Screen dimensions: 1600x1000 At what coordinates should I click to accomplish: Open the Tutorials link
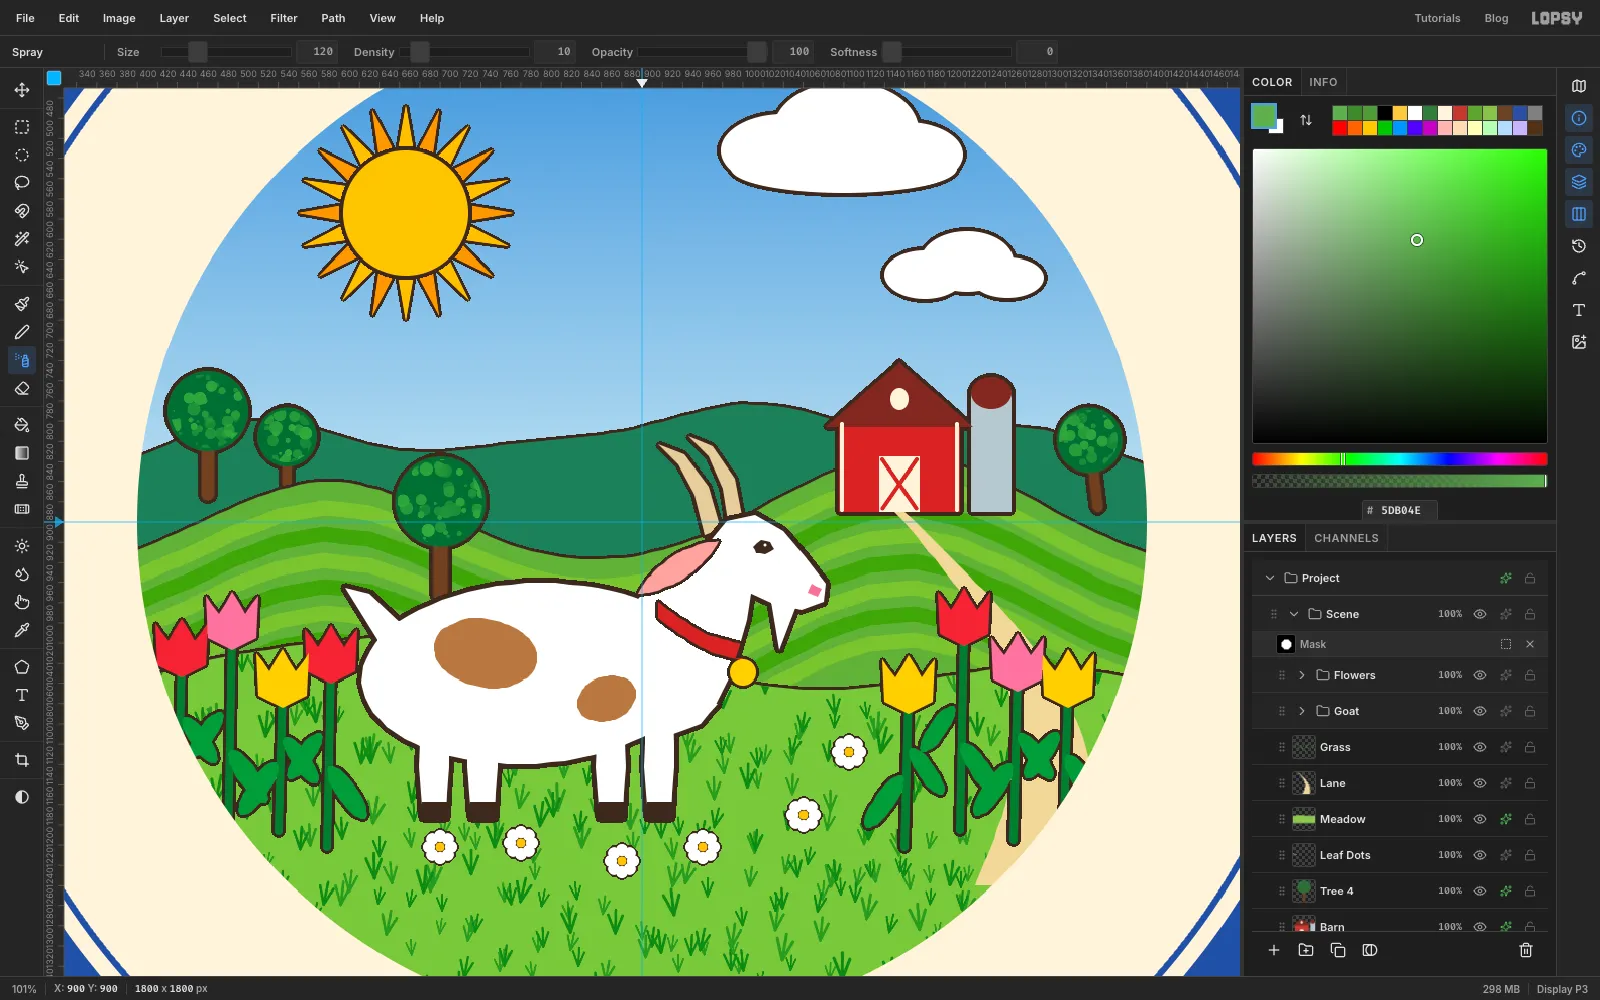pos(1437,18)
